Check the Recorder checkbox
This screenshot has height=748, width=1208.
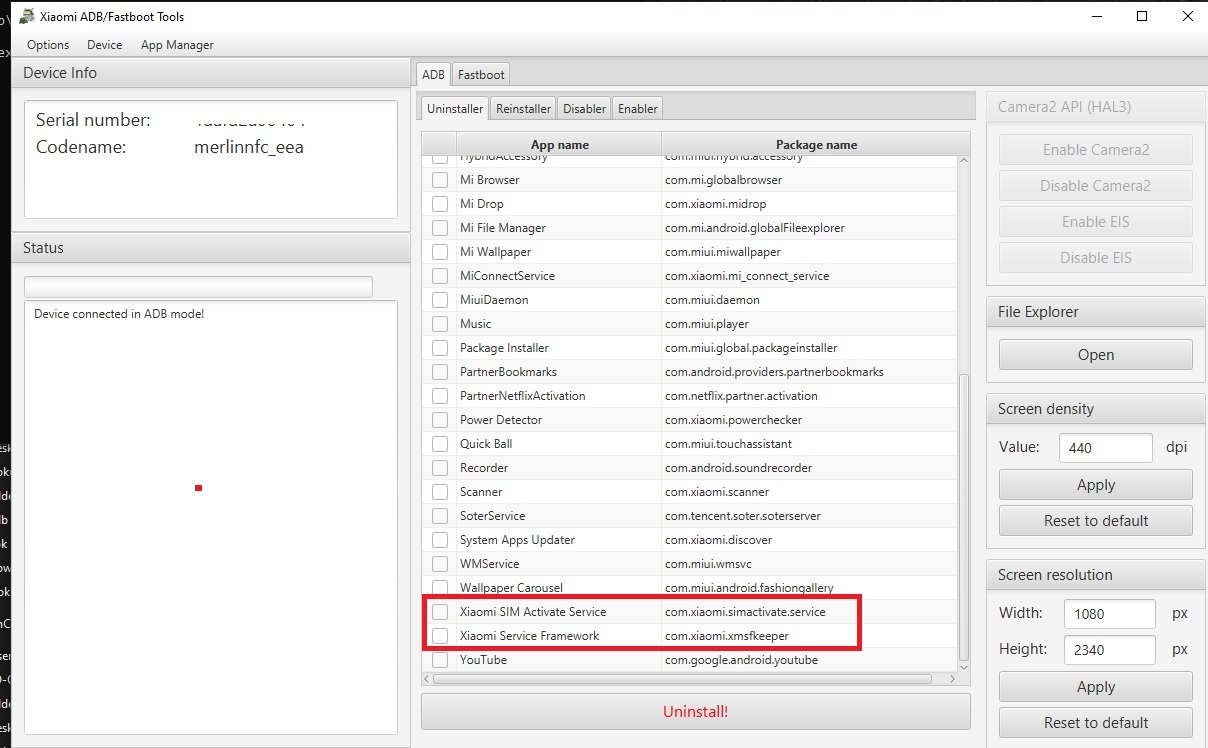pos(440,468)
